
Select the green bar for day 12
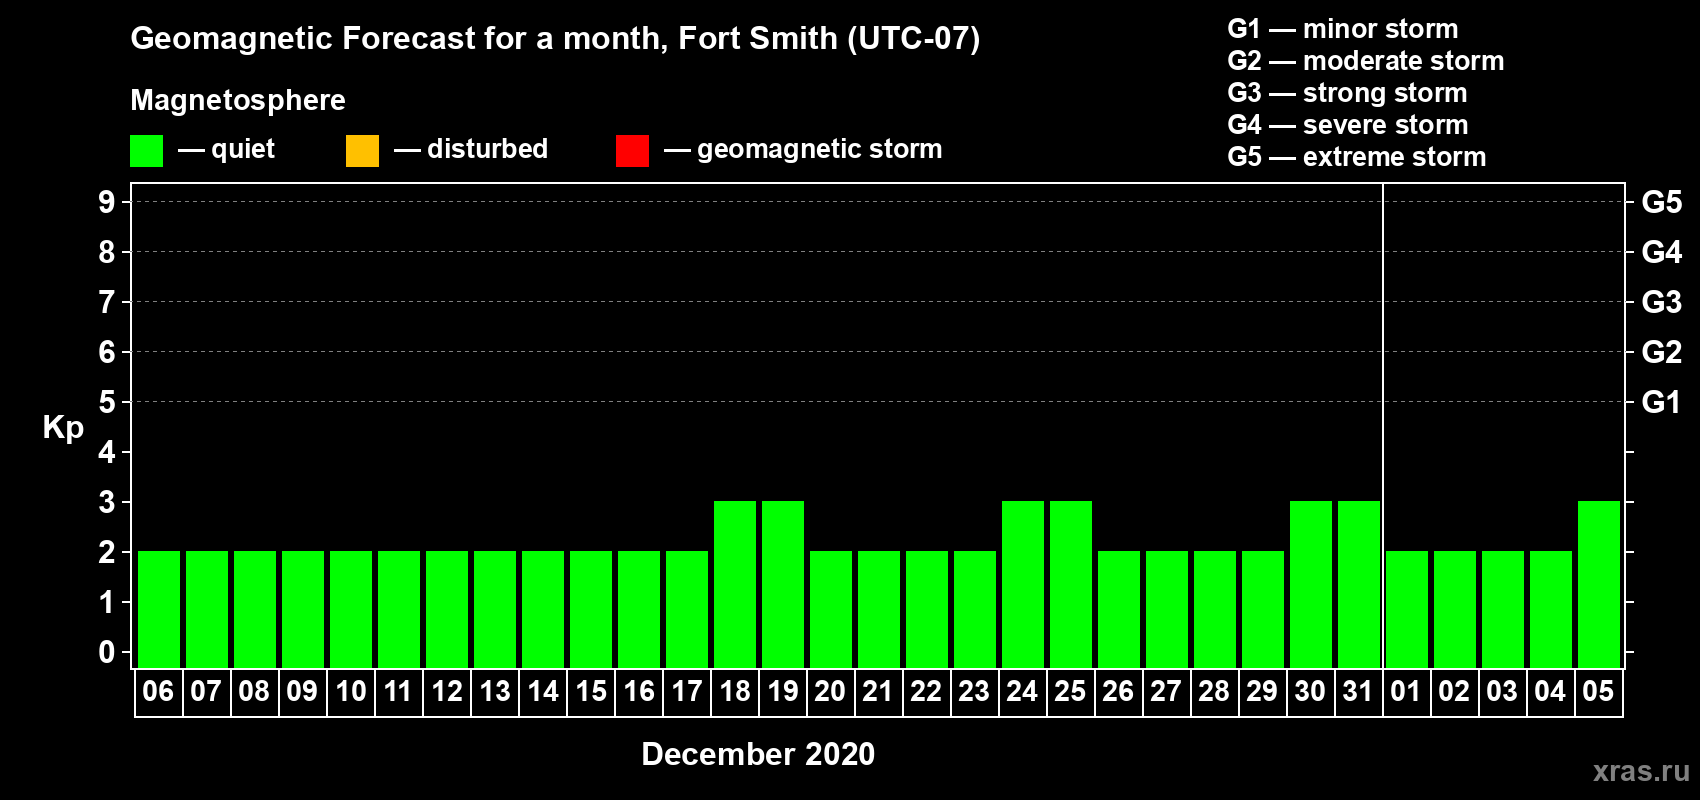[x=447, y=609]
